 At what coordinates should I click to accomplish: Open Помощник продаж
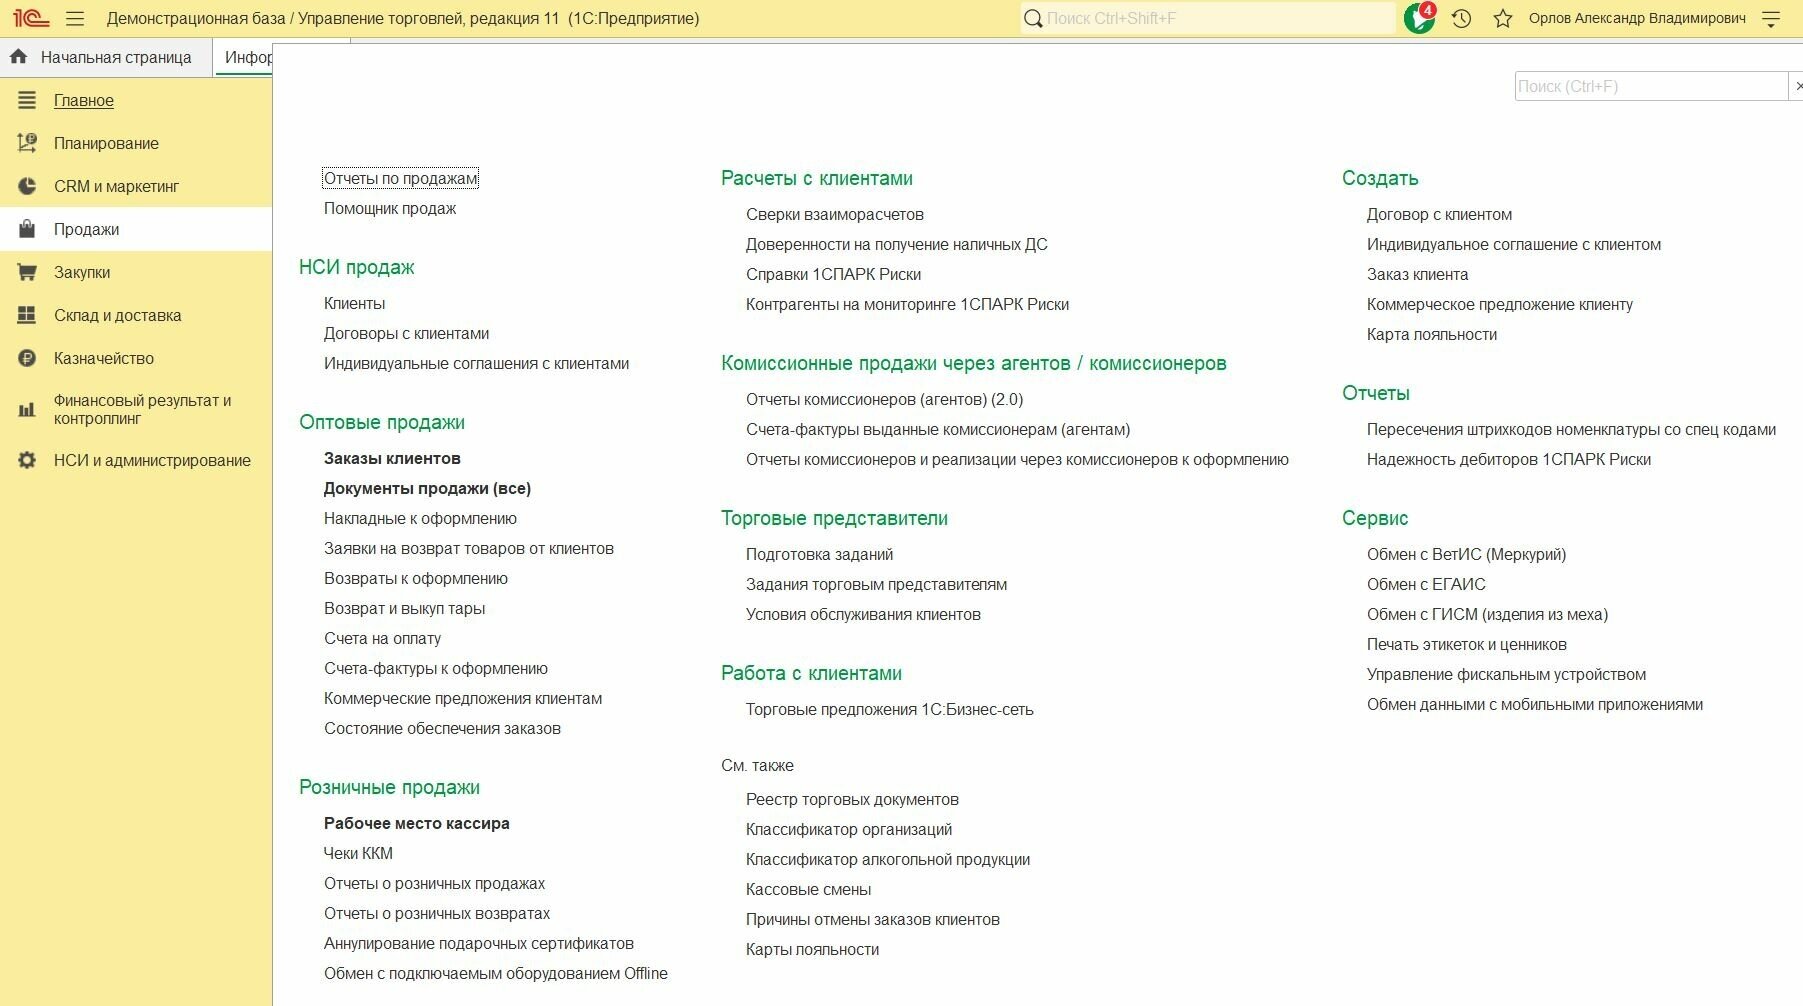pos(390,208)
